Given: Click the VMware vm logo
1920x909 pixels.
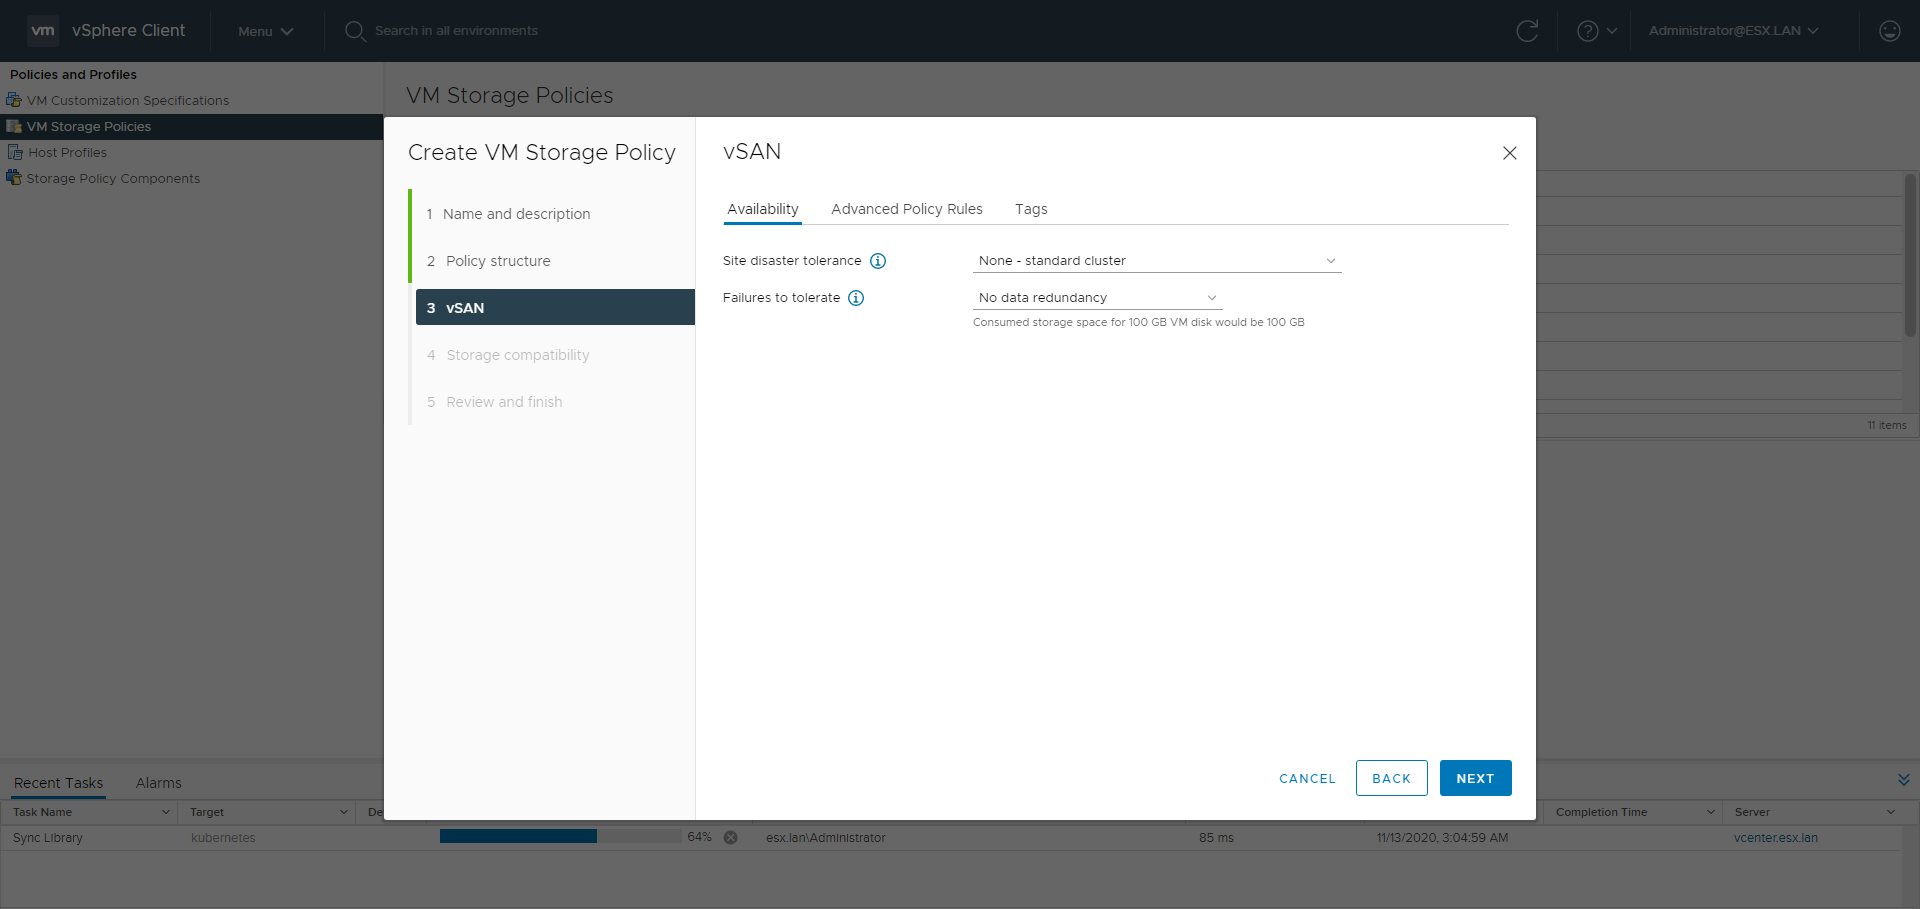Looking at the screenshot, I should 43,31.
